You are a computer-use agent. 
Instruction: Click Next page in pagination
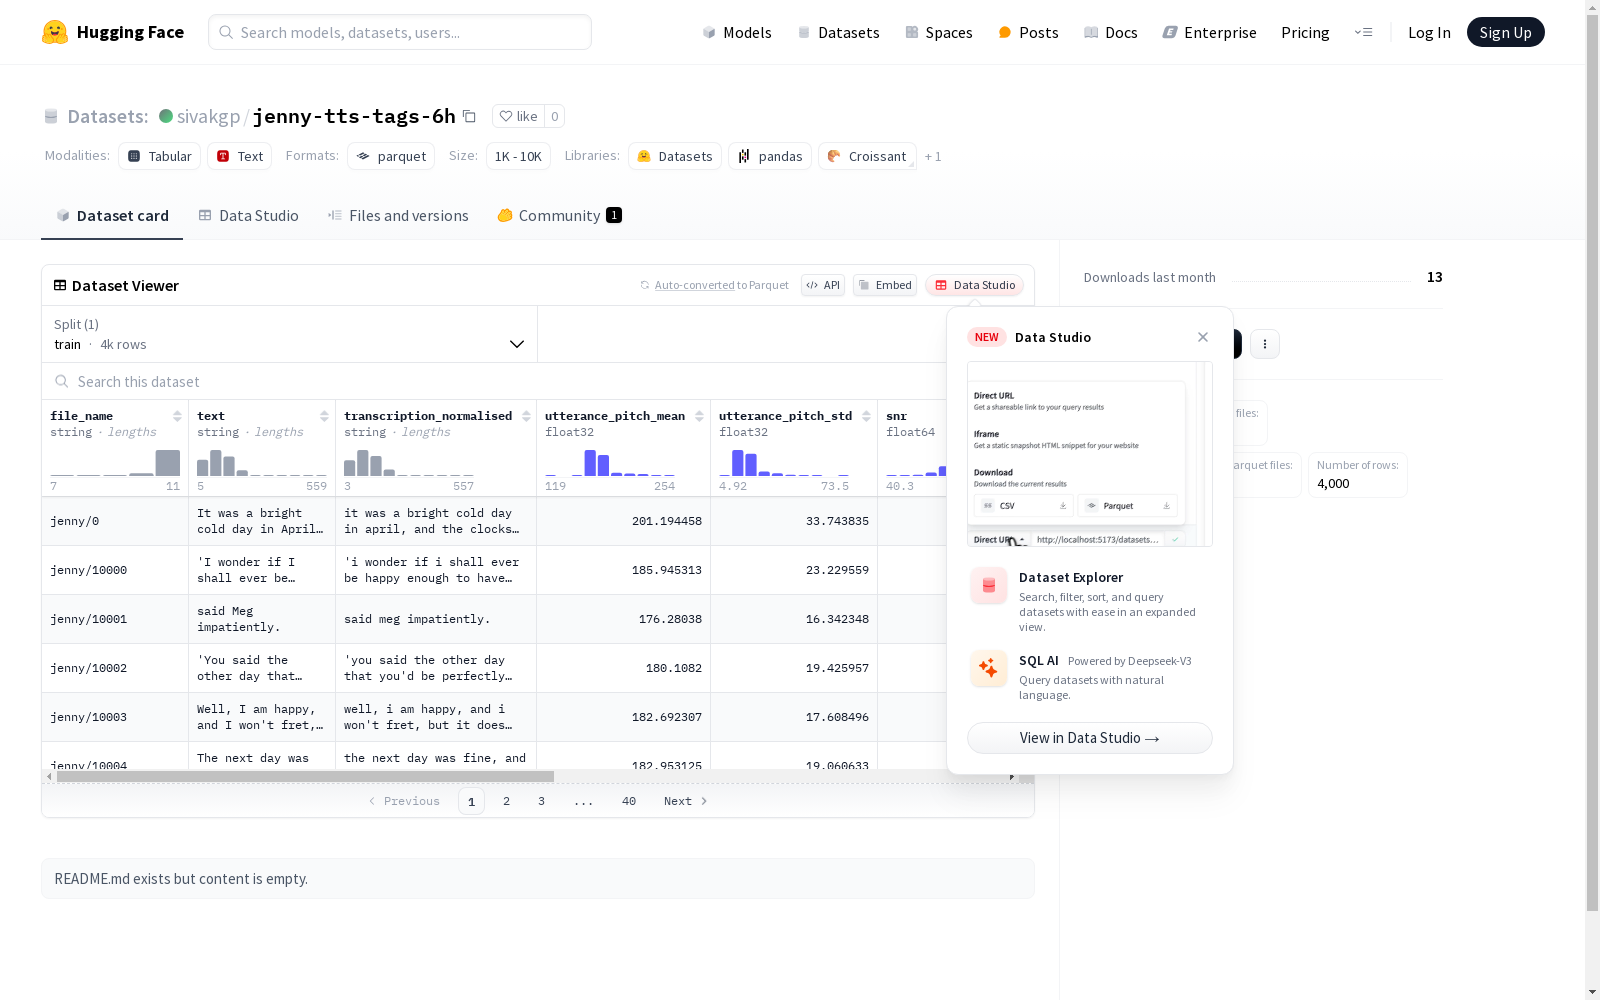(x=686, y=801)
